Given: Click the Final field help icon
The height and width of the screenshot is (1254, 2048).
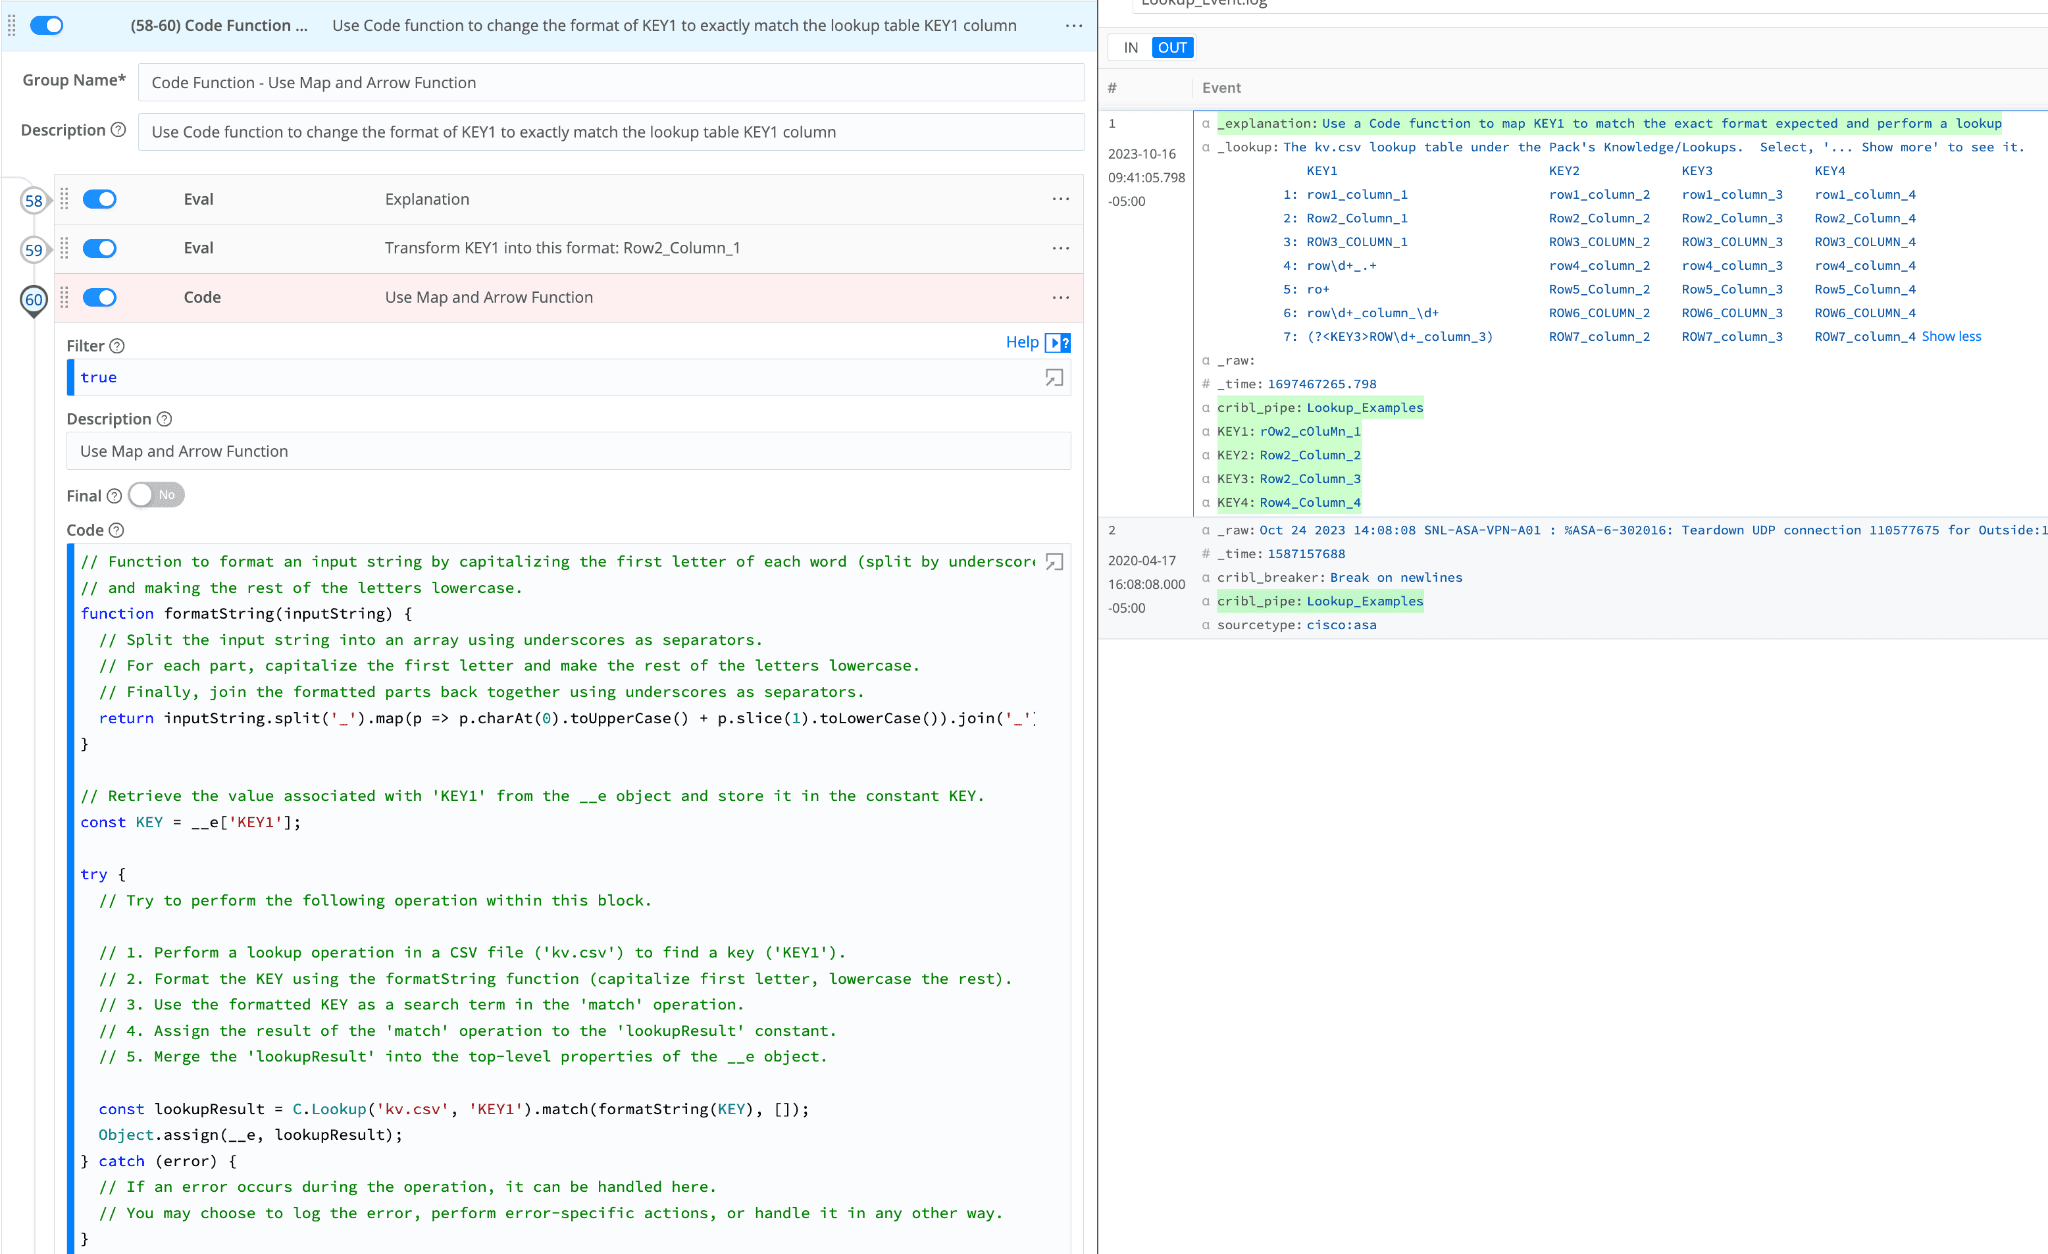Looking at the screenshot, I should click(x=114, y=496).
